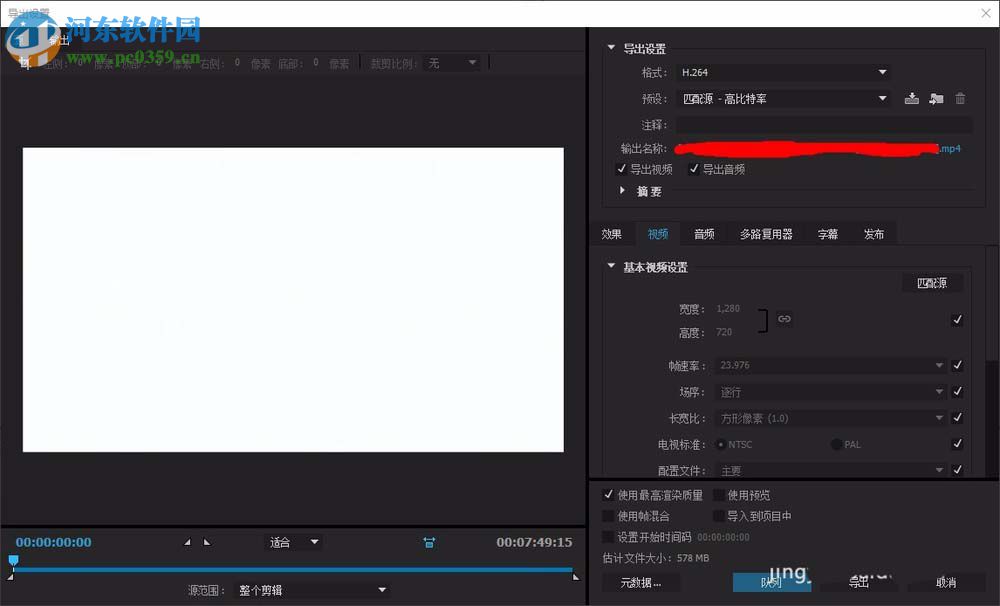
Task: Uncheck the 导出音频 export audio checkbox
Action: (x=695, y=168)
